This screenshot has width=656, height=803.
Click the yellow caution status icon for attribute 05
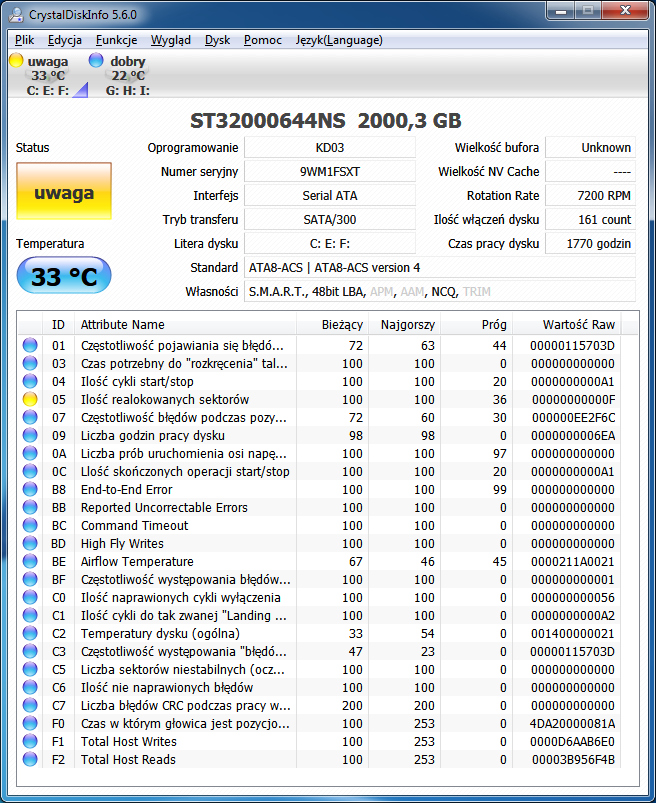click(30, 399)
